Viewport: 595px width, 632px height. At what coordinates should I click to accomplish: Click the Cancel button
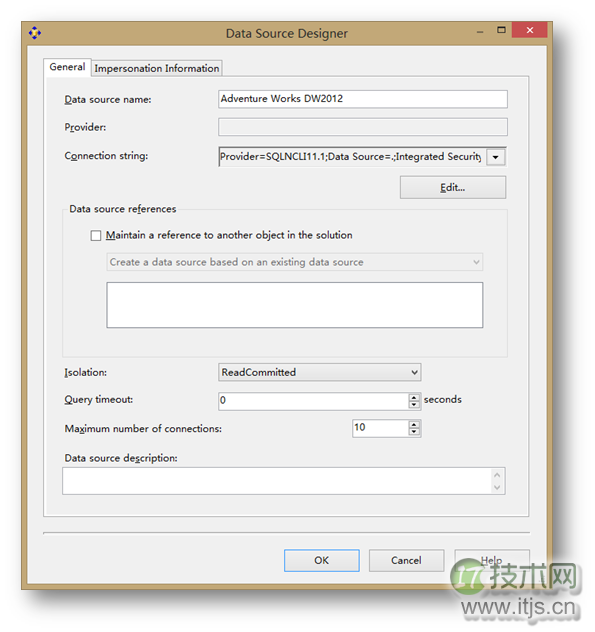click(406, 560)
